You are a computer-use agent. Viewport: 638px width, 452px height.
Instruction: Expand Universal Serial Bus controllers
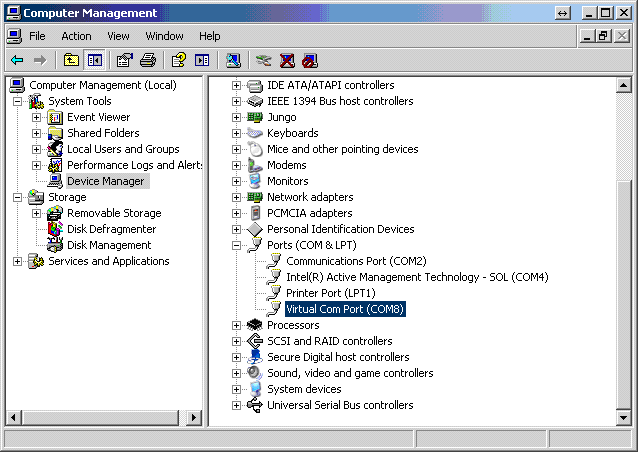tap(237, 405)
